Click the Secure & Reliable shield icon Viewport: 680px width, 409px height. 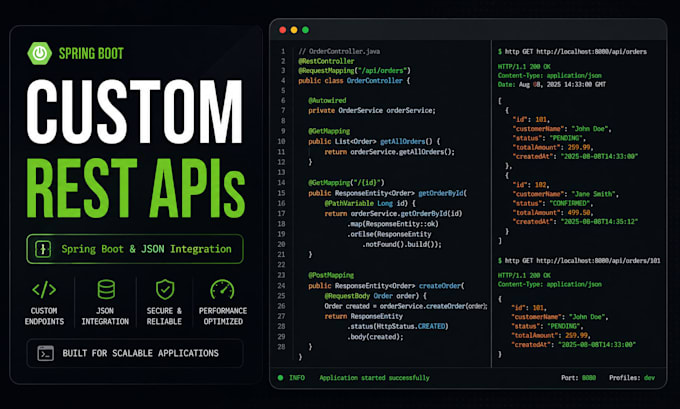tap(165, 290)
